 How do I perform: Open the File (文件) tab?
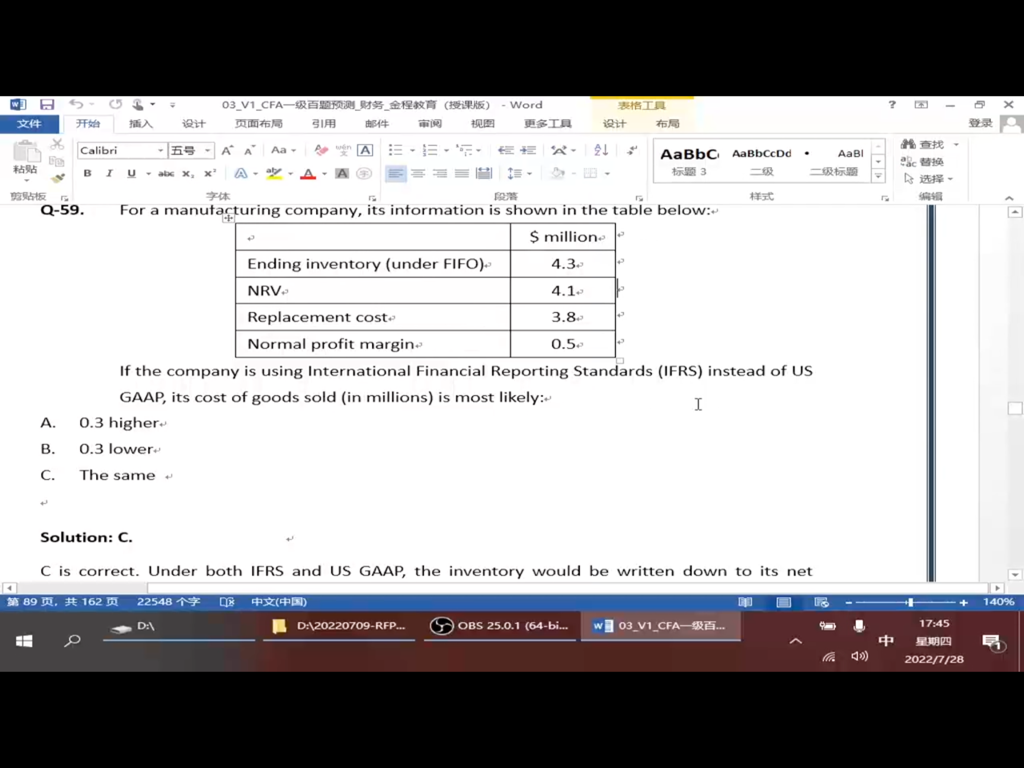(x=29, y=124)
